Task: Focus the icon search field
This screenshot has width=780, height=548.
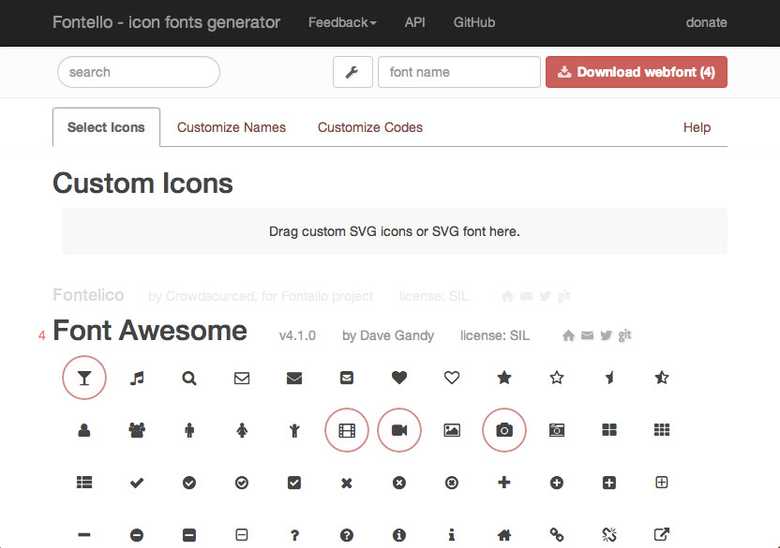Action: click(138, 72)
